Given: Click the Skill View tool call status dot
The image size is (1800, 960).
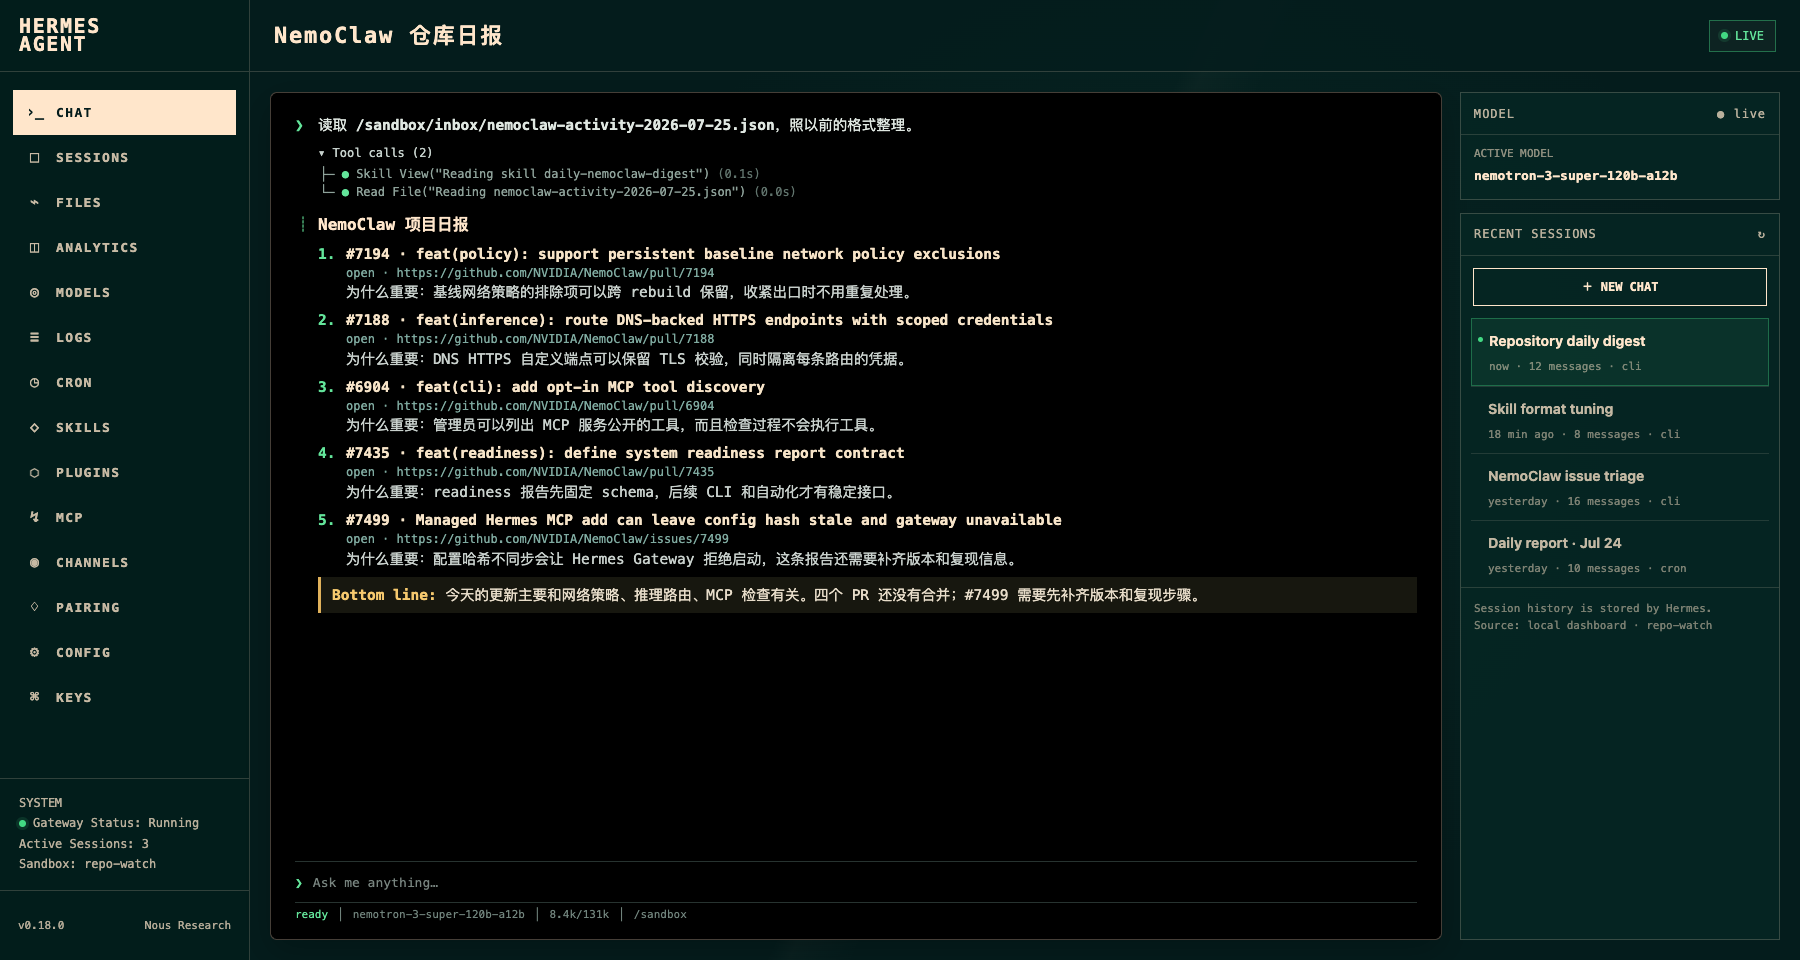Looking at the screenshot, I should 345,174.
